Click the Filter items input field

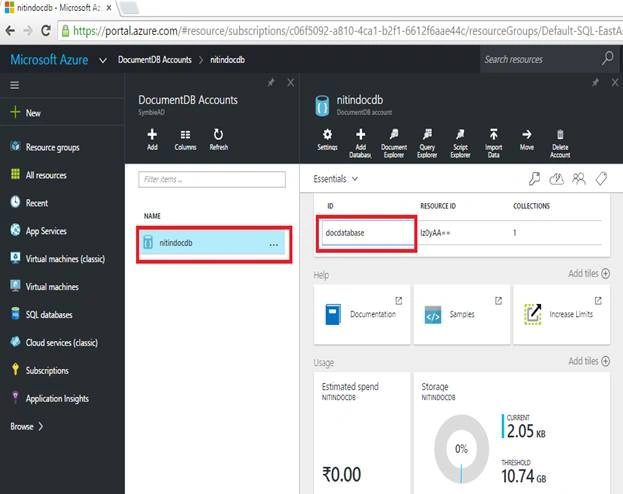click(212, 179)
